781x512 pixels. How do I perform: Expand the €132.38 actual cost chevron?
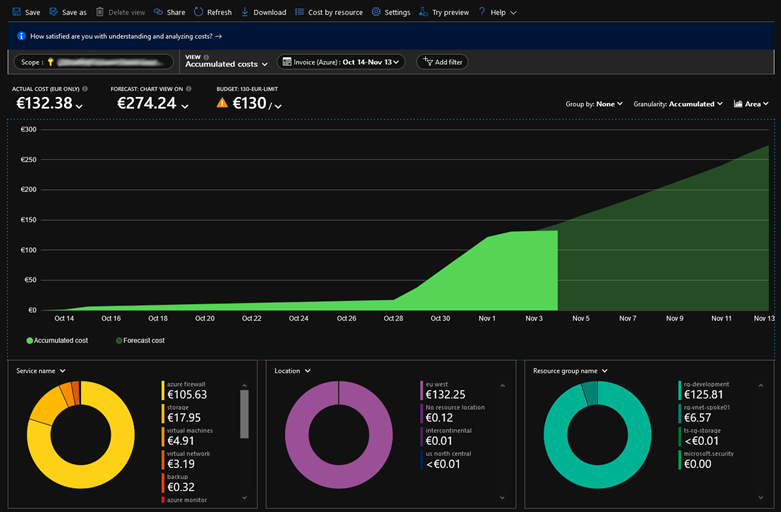tap(79, 106)
